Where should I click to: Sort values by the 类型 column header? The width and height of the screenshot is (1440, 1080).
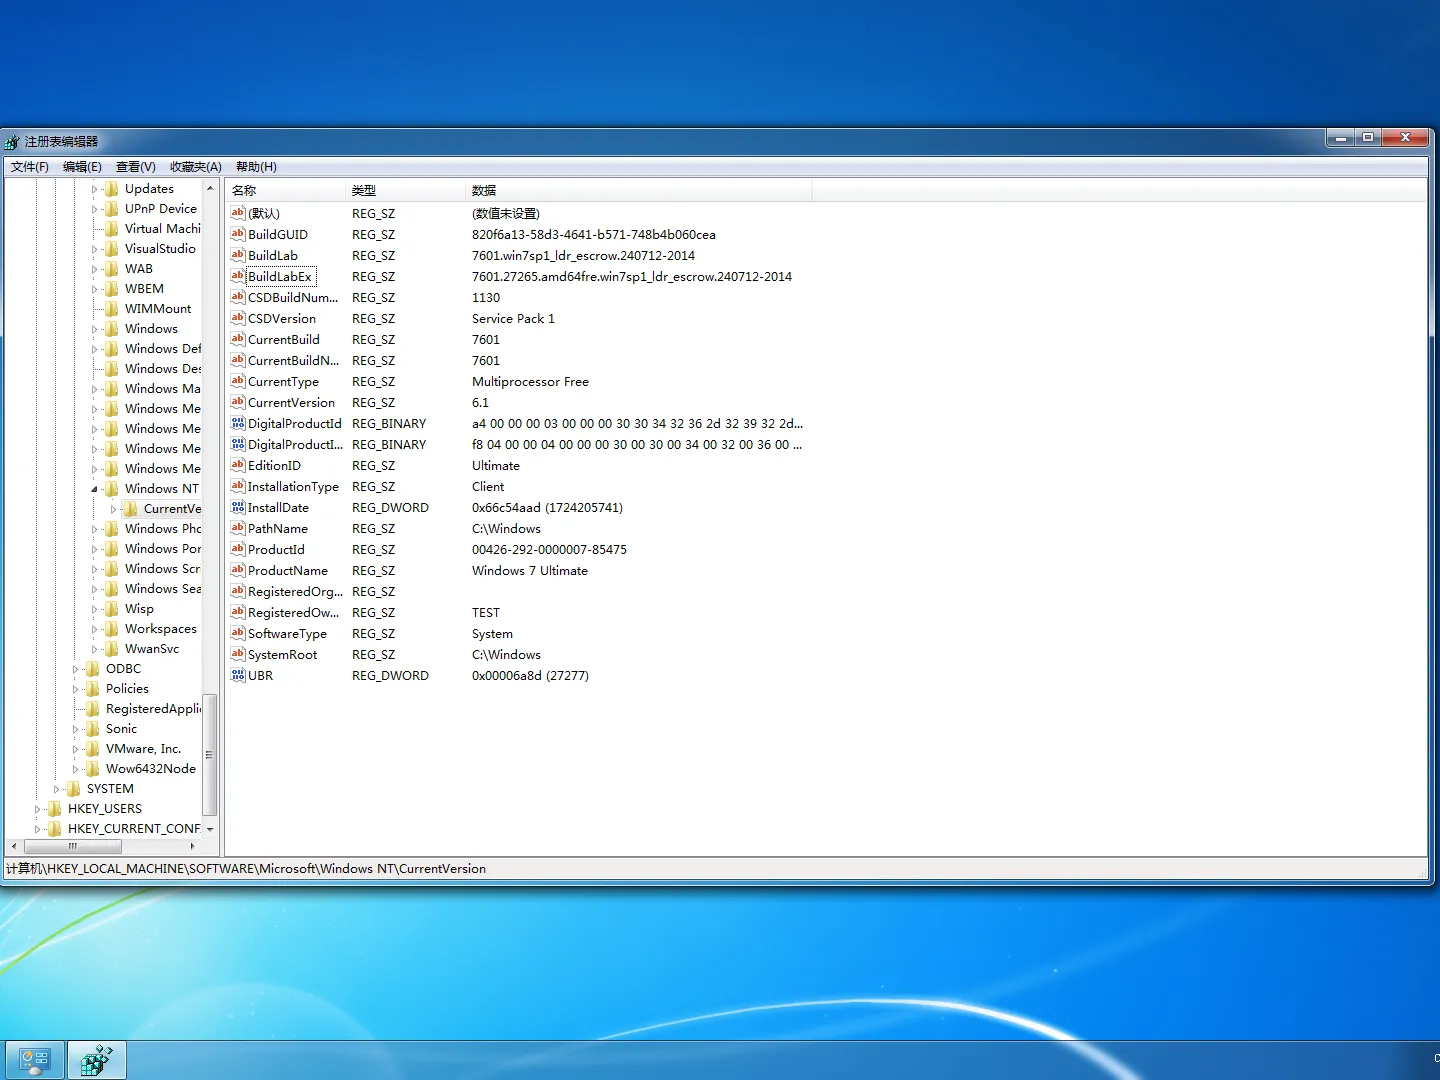pyautogui.click(x=364, y=190)
